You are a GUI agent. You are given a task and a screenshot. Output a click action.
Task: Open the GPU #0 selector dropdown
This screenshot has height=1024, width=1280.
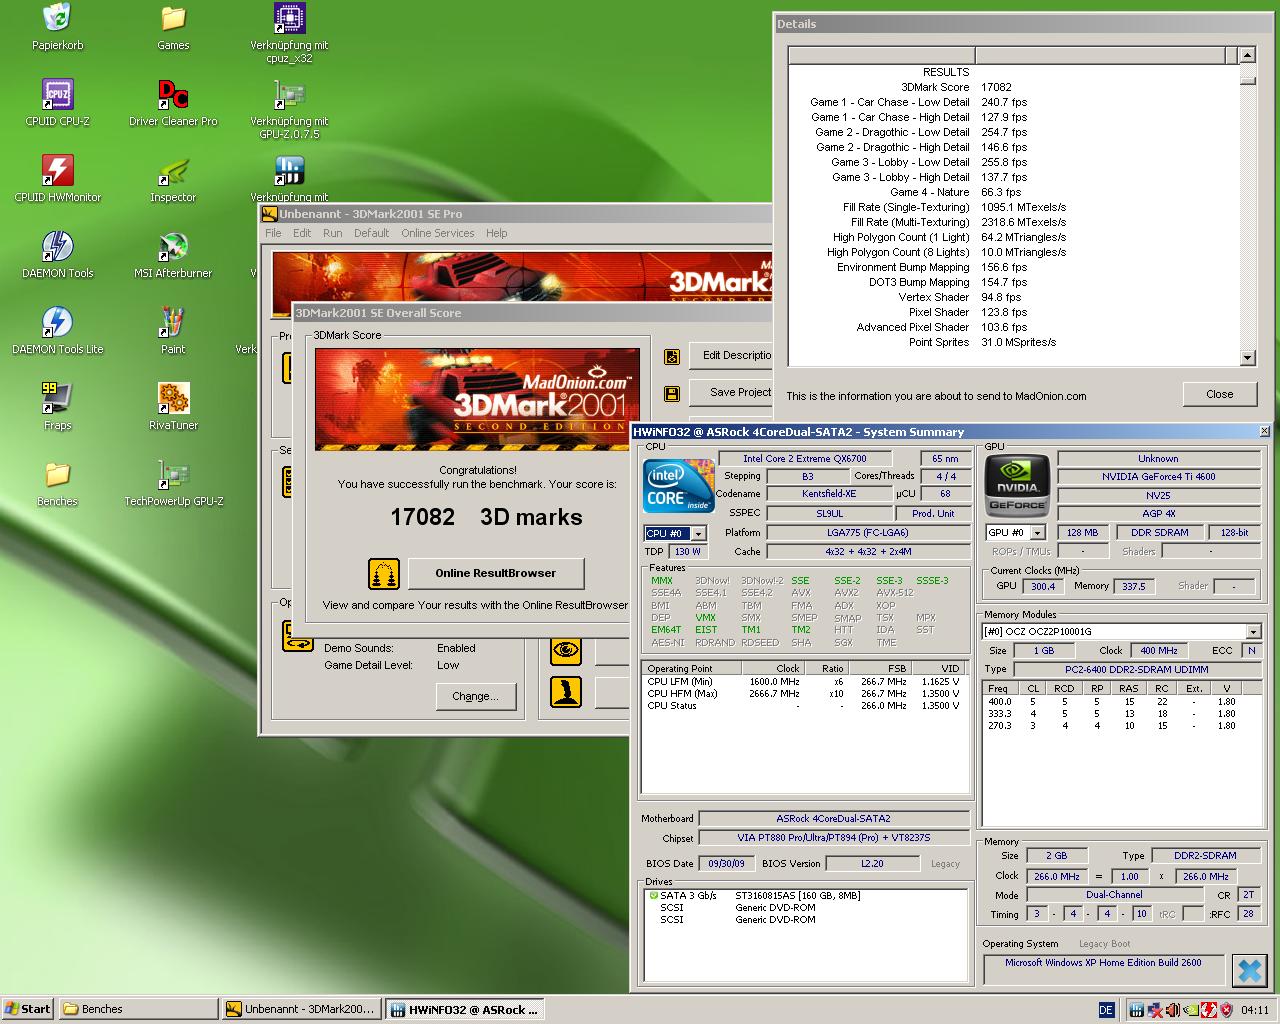click(x=1036, y=532)
